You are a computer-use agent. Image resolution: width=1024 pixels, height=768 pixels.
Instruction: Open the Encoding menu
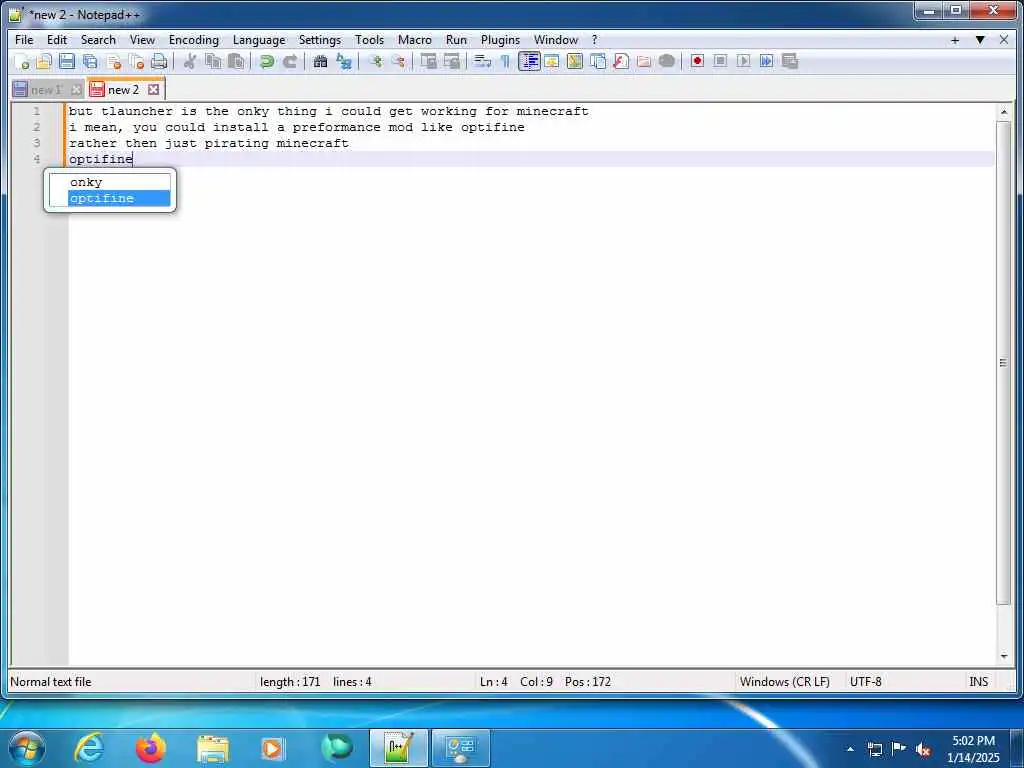[194, 40]
